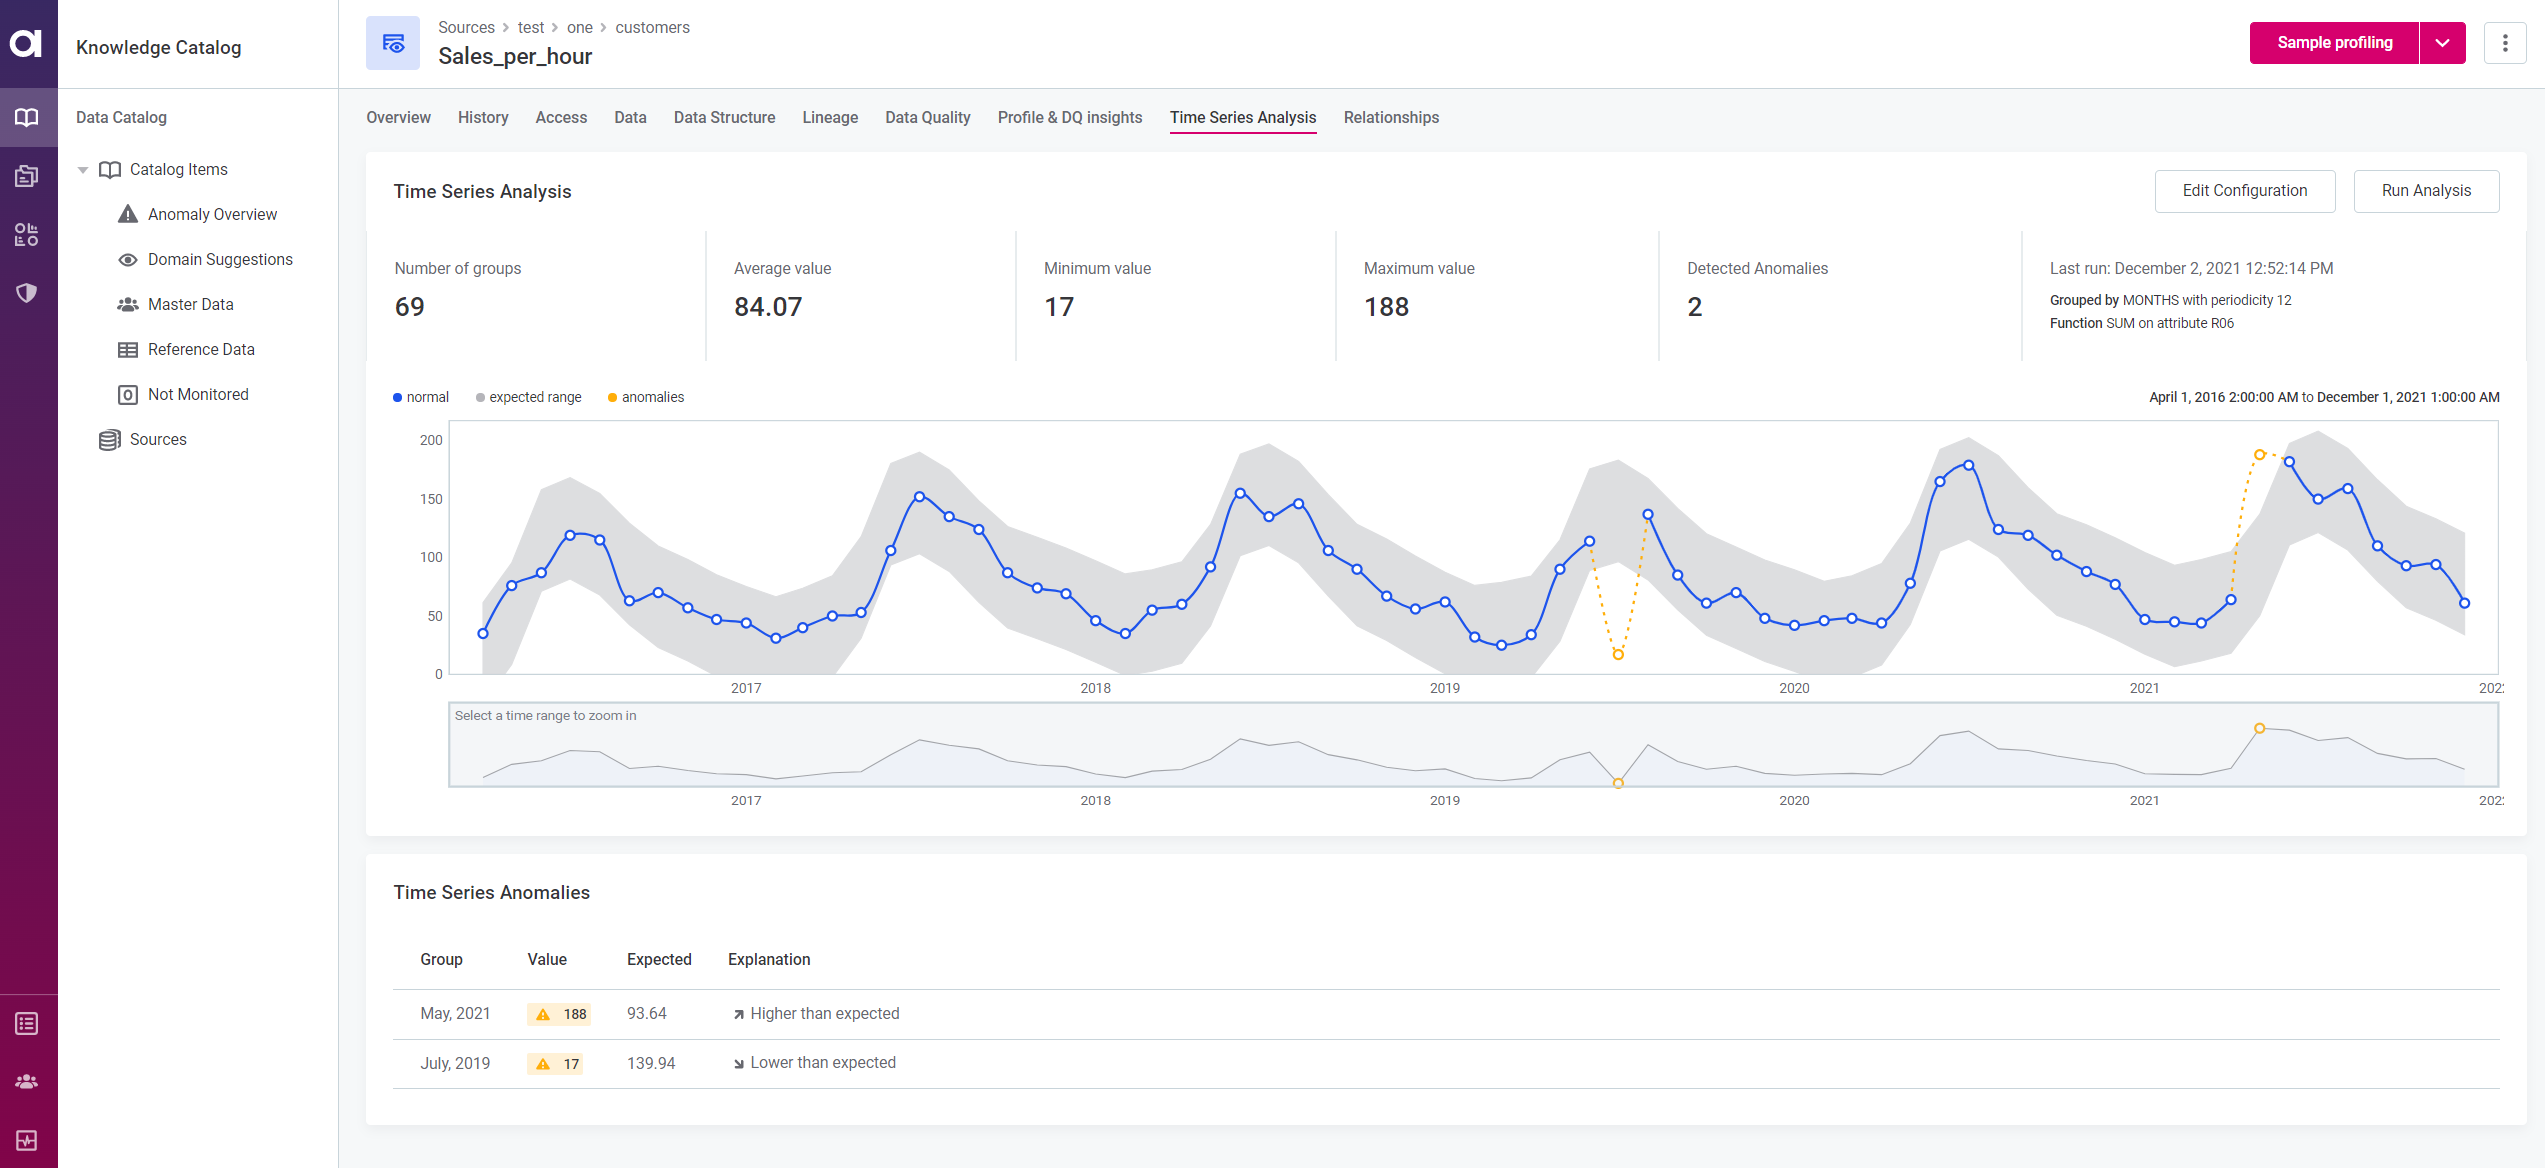
Task: Click the time range zoom selector strip
Action: (1472, 745)
